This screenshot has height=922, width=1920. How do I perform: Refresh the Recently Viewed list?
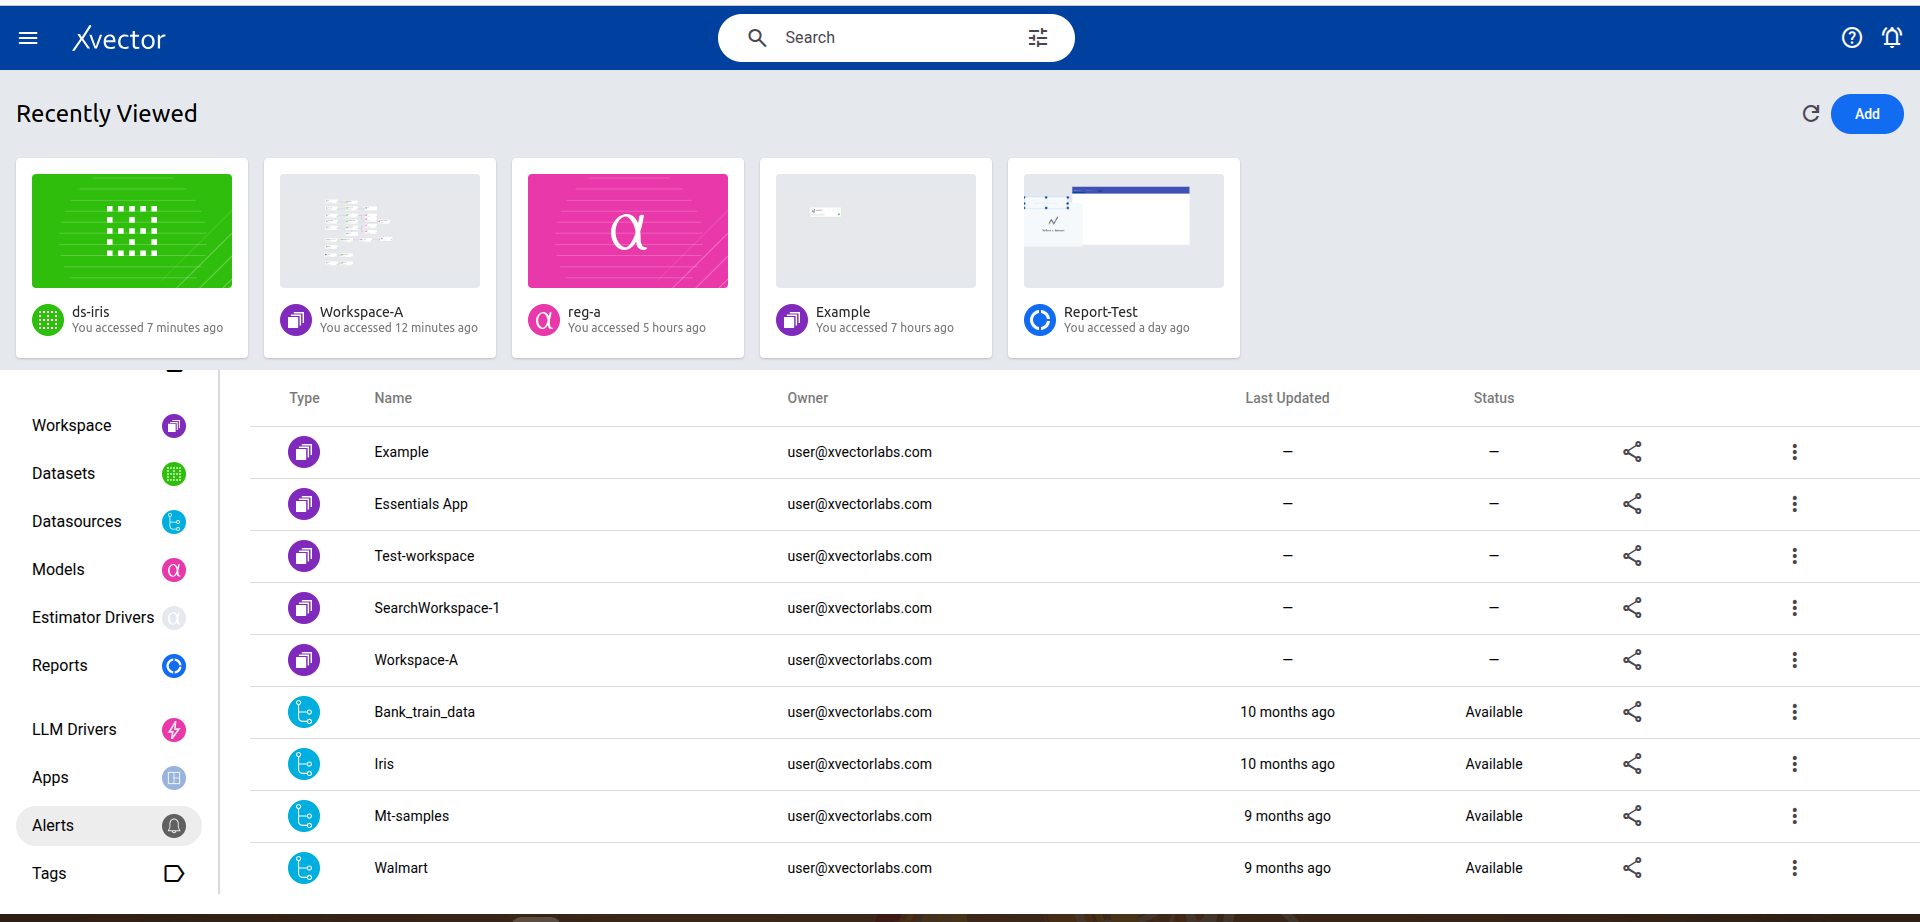click(x=1811, y=114)
